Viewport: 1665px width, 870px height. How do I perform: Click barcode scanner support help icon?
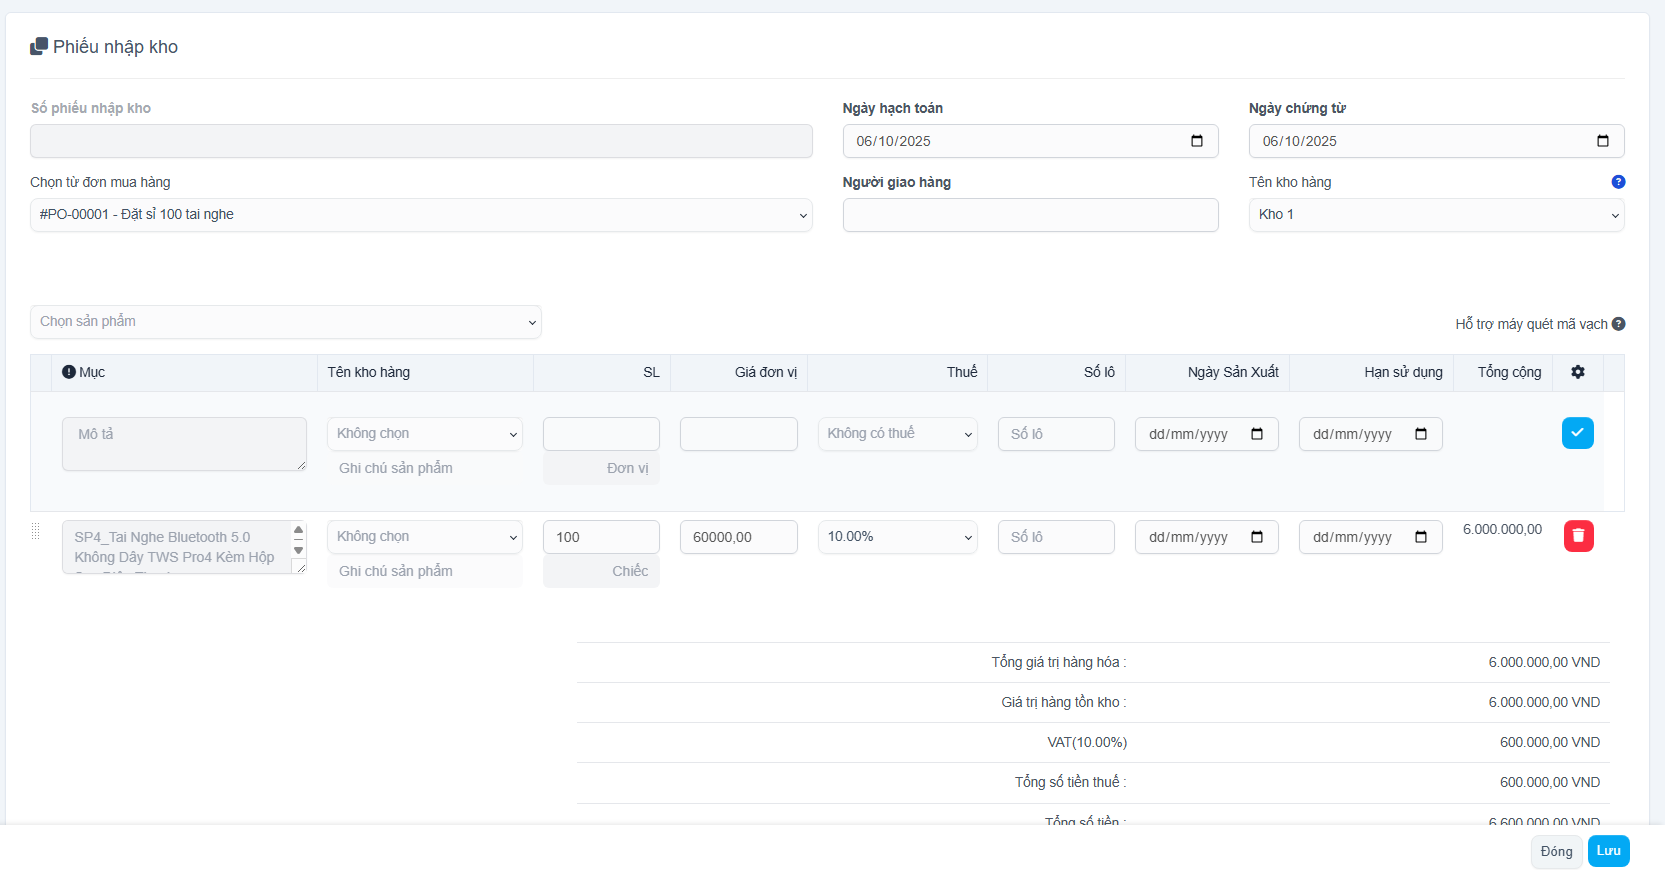(x=1618, y=324)
